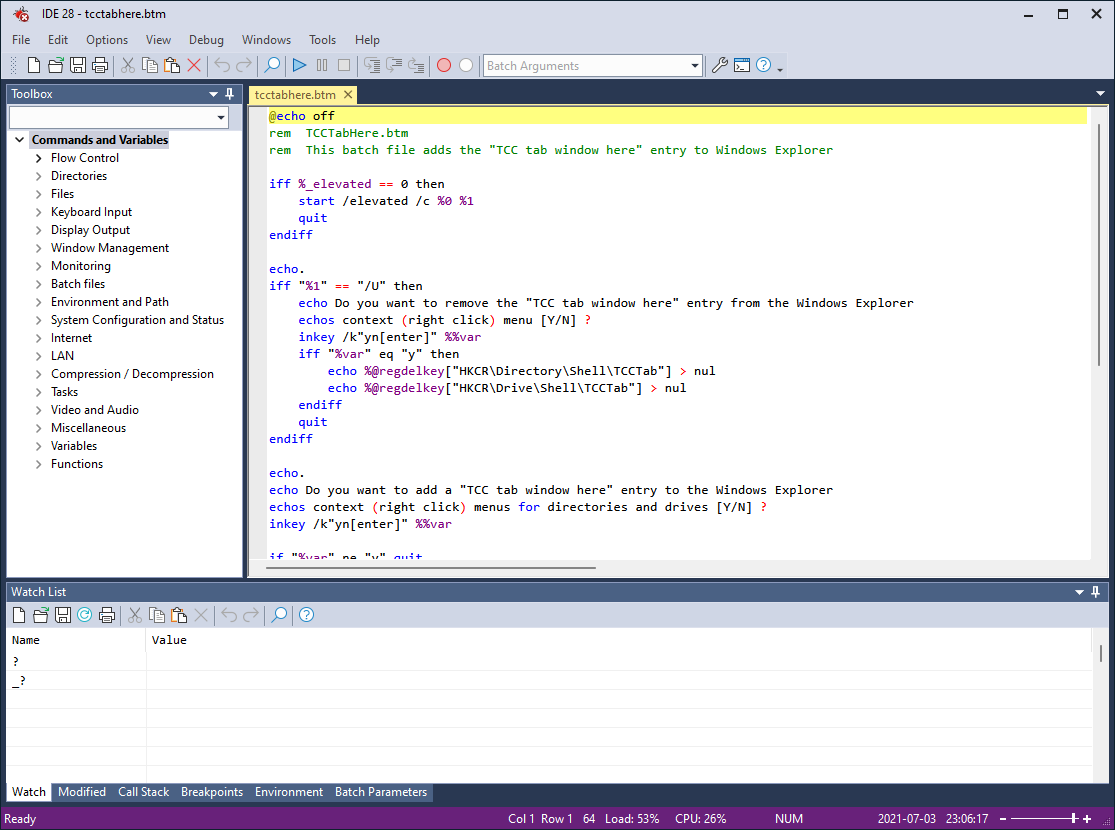
Task: Open the Batch Arguments dropdown
Action: 695,65
